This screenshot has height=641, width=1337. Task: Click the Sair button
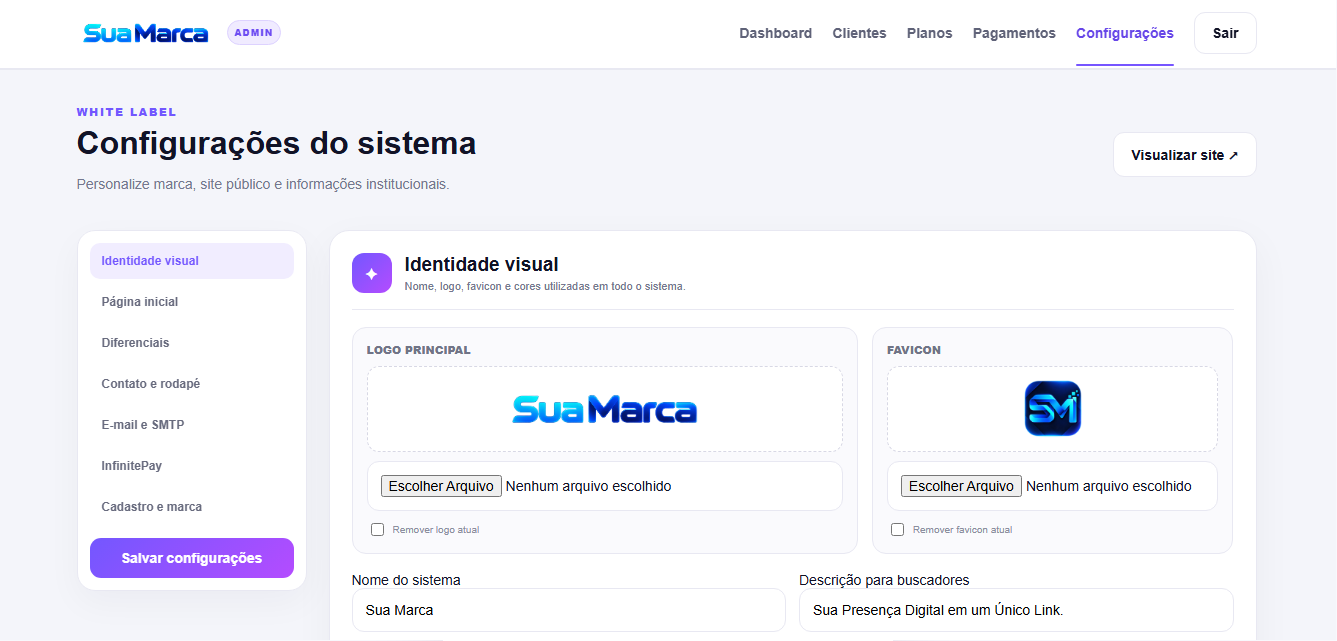point(1225,33)
